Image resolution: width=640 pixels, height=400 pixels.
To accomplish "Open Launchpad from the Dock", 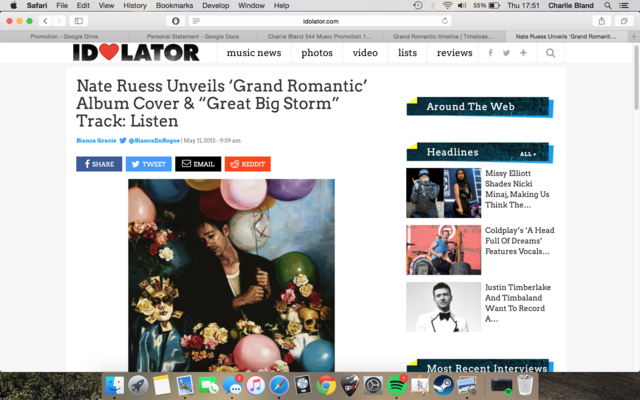I will [138, 385].
